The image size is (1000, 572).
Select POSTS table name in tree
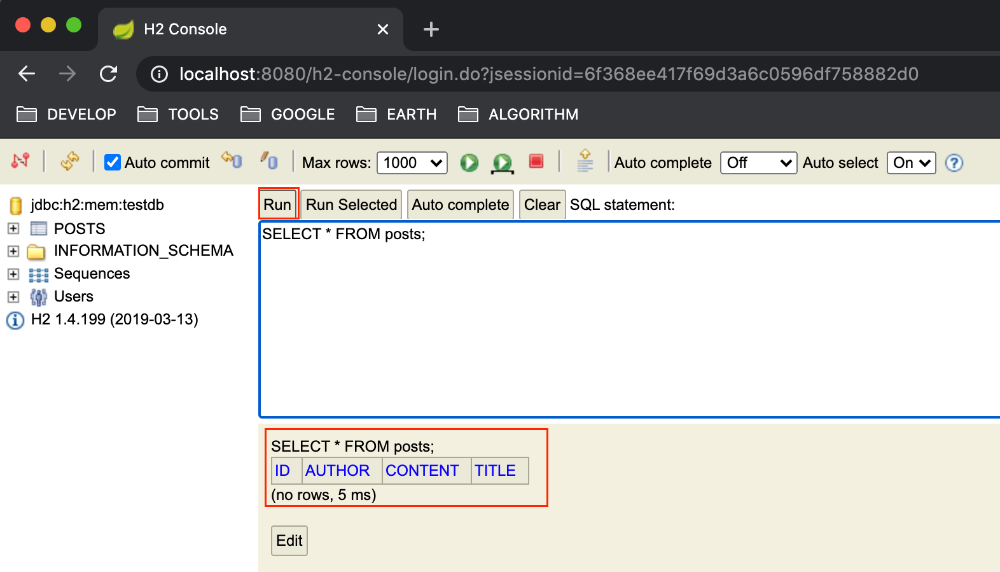80,228
